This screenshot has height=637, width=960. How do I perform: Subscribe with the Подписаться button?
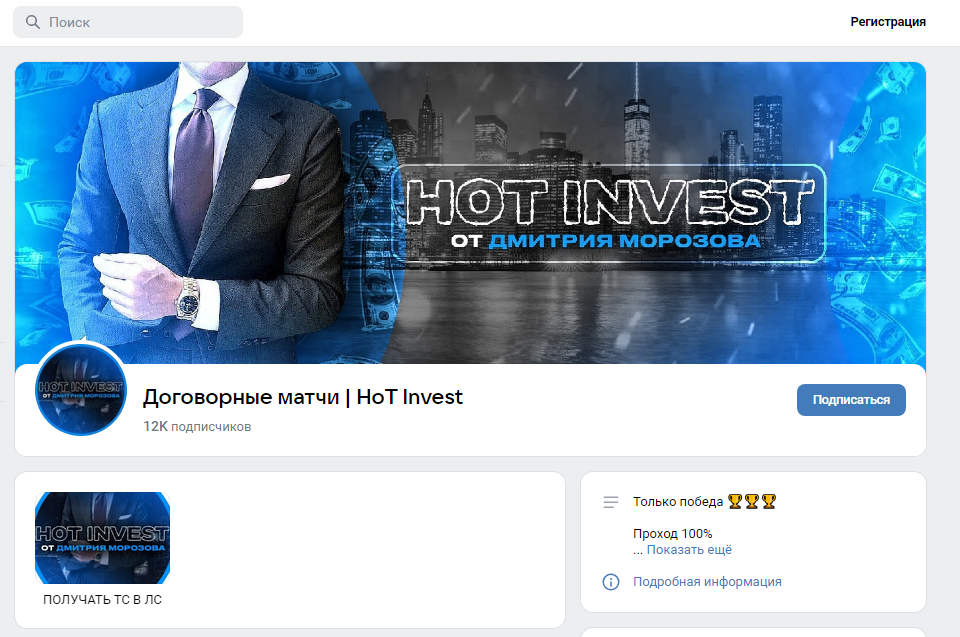click(851, 400)
